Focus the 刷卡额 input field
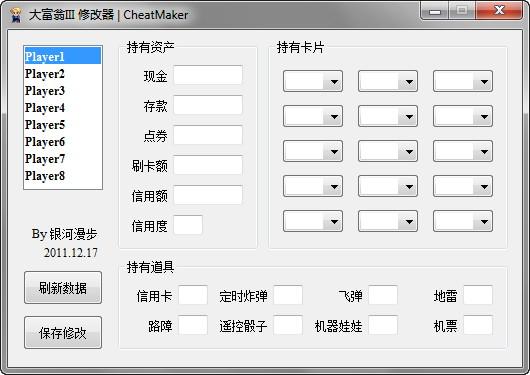This screenshot has width=530, height=375. pyautogui.click(x=208, y=165)
